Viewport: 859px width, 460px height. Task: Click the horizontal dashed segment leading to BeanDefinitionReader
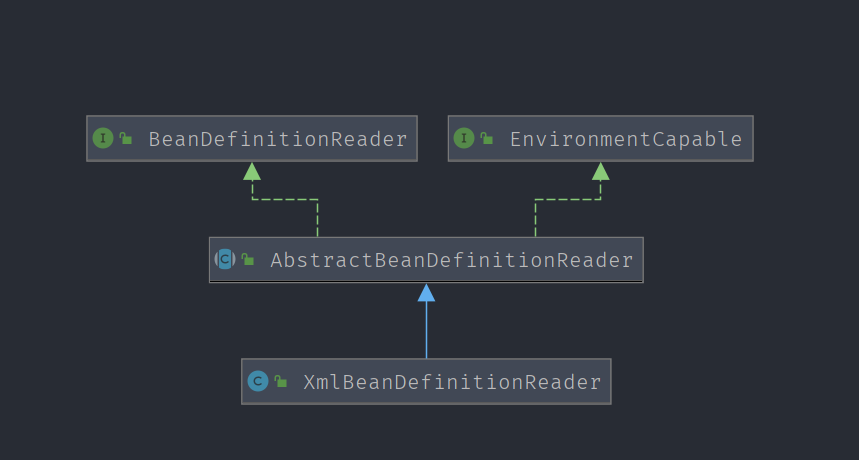pyautogui.click(x=285, y=200)
